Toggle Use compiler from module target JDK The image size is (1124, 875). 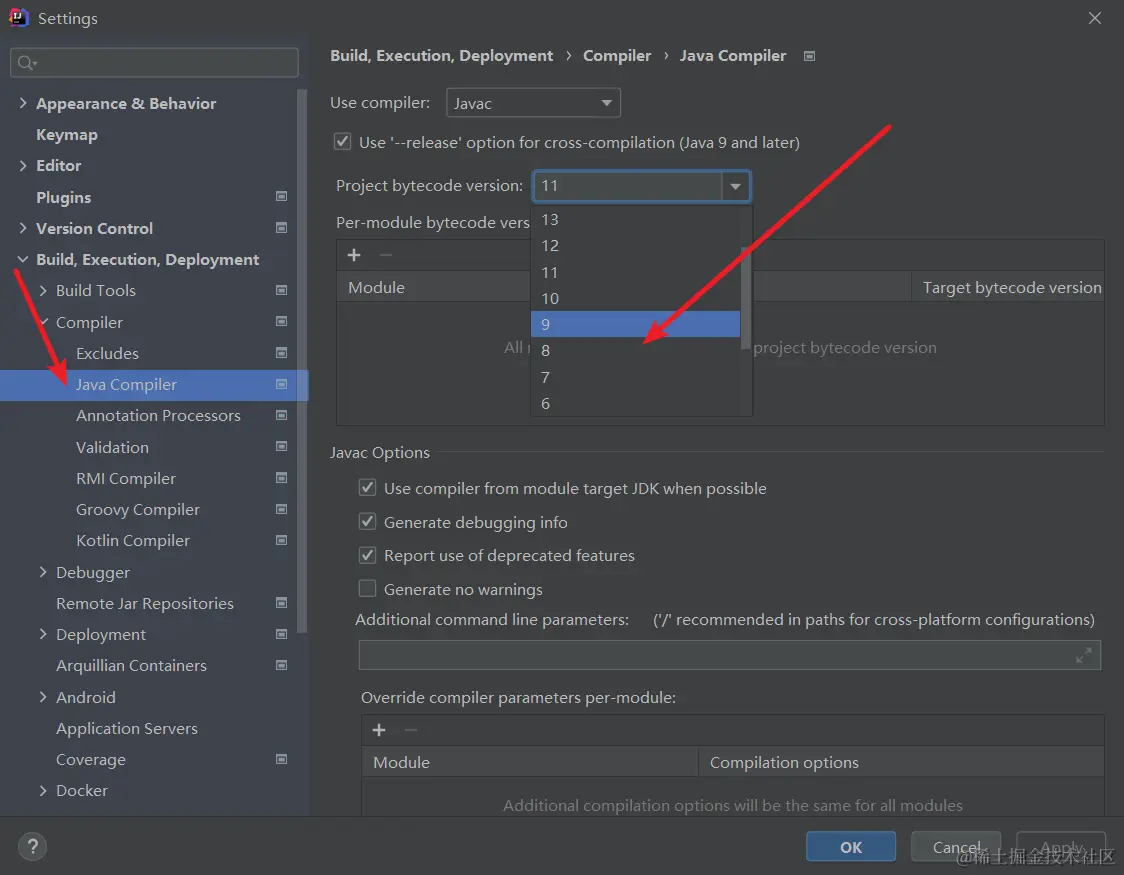coord(367,487)
